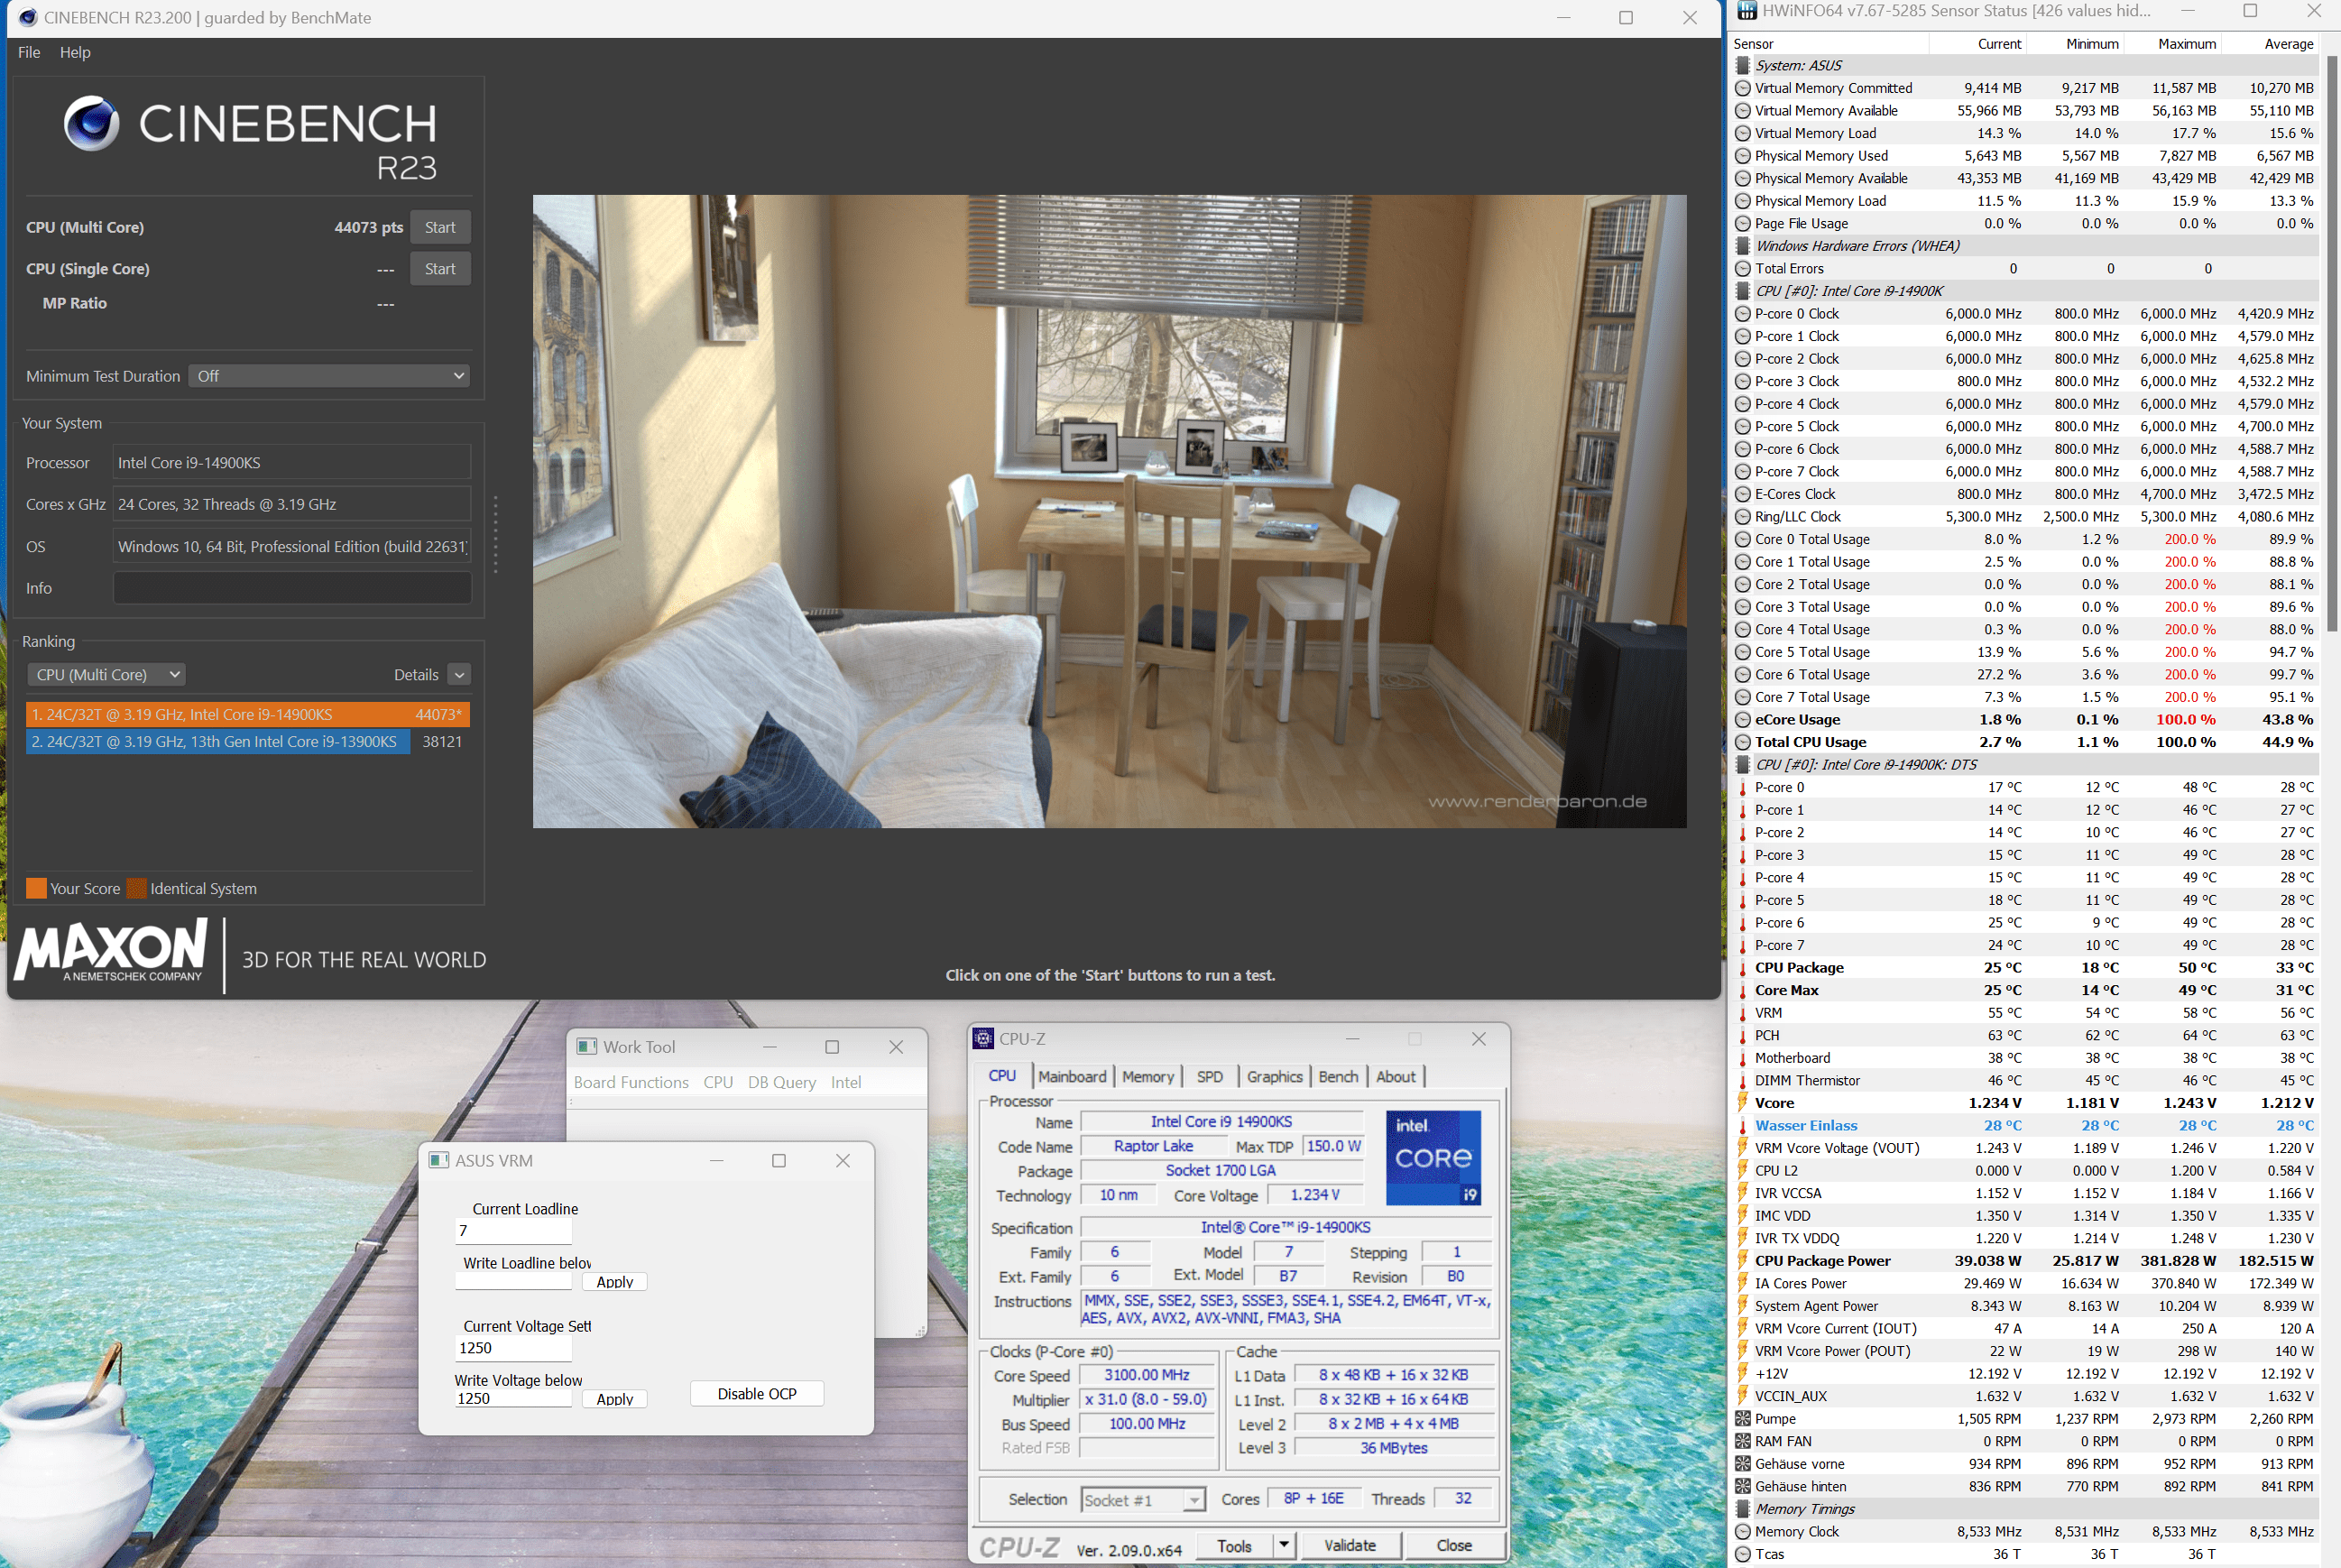Image resolution: width=2341 pixels, height=1568 pixels.
Task: Click the System: ASUS group icon
Action: pos(1742,66)
